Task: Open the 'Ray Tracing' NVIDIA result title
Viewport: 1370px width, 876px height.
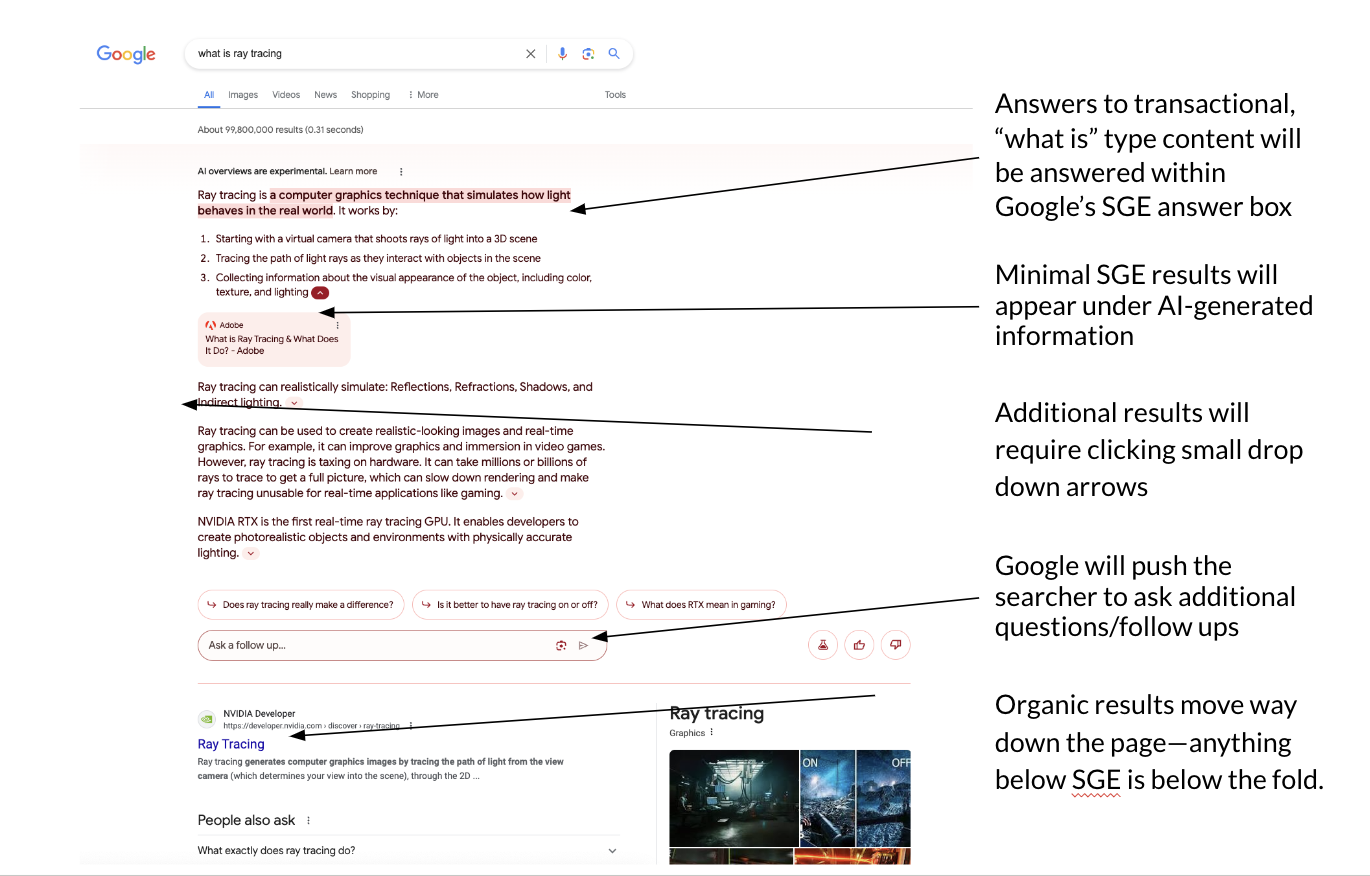Action: (x=231, y=744)
